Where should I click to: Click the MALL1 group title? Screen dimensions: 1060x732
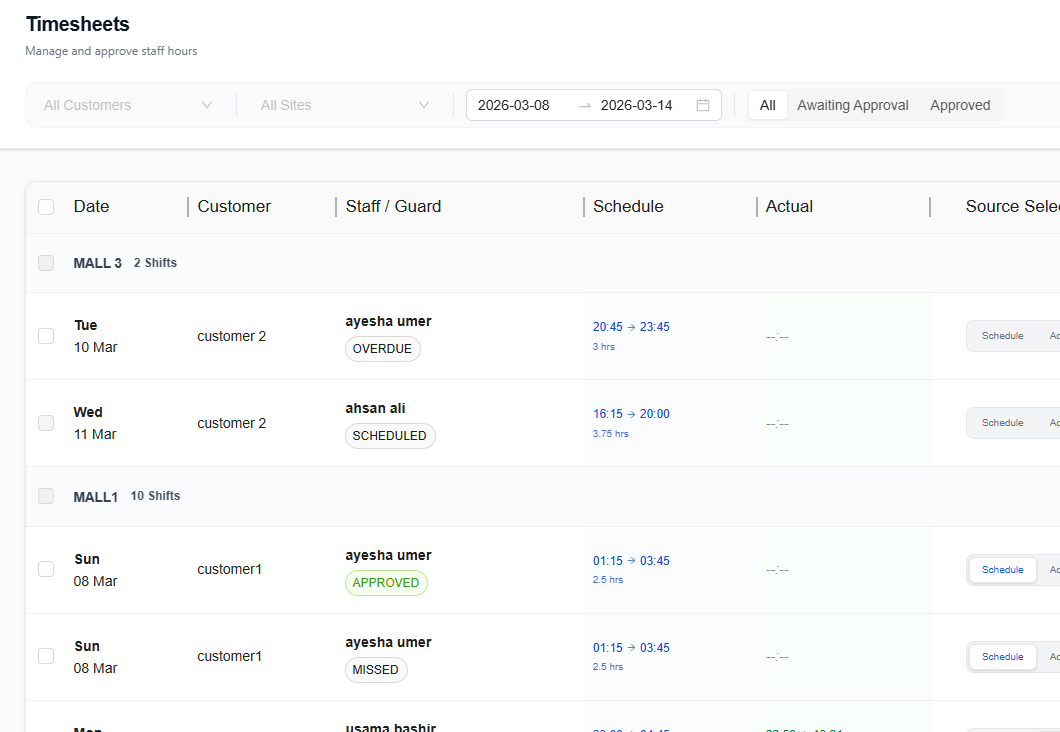coord(95,497)
